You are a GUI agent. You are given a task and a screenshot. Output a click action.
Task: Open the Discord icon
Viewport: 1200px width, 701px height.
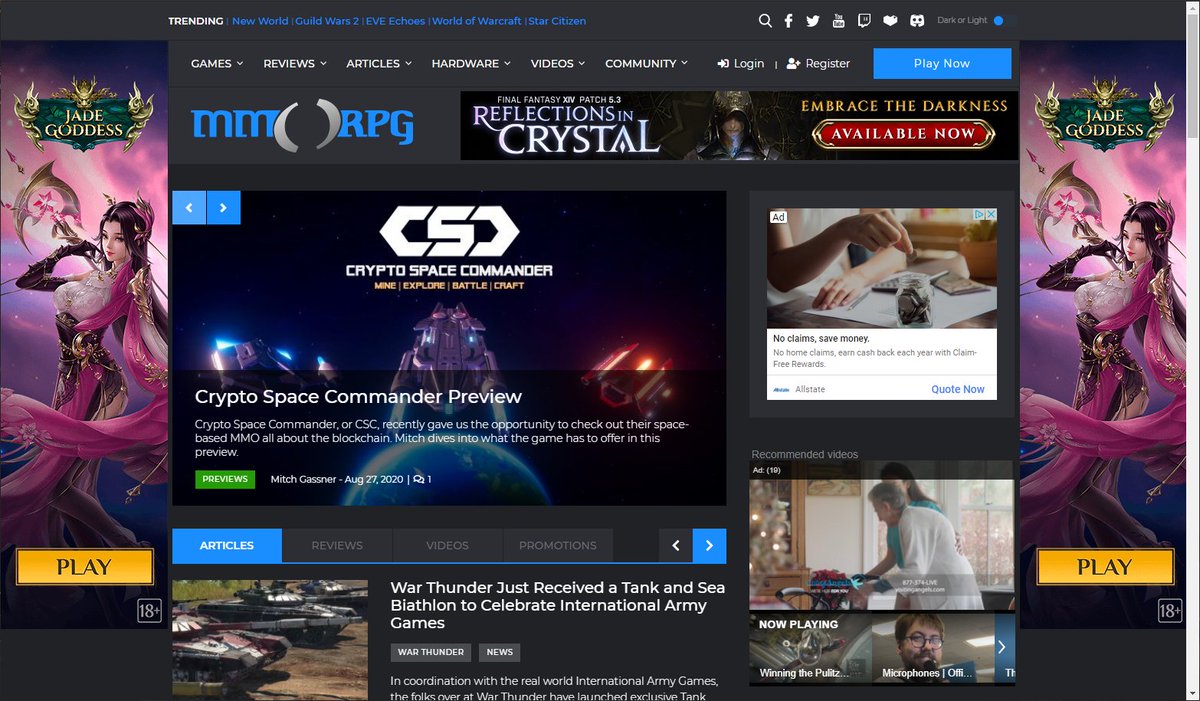click(x=917, y=21)
